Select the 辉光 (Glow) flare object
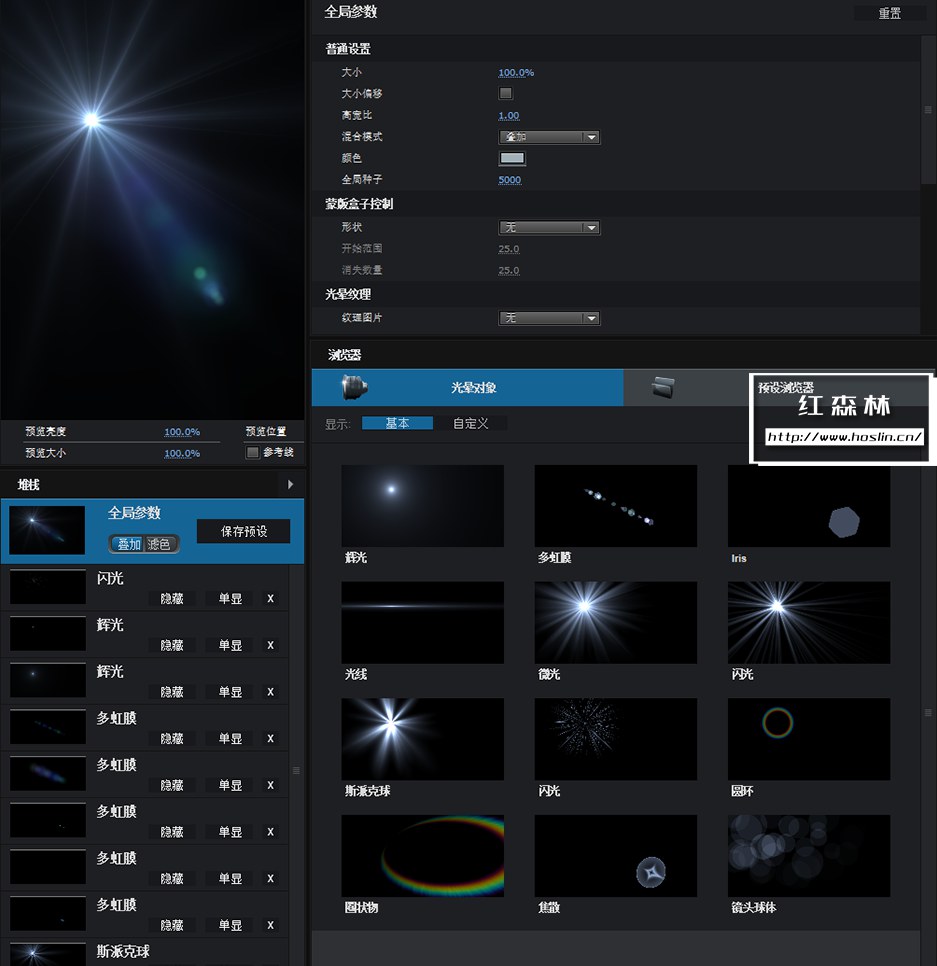 tap(422, 505)
